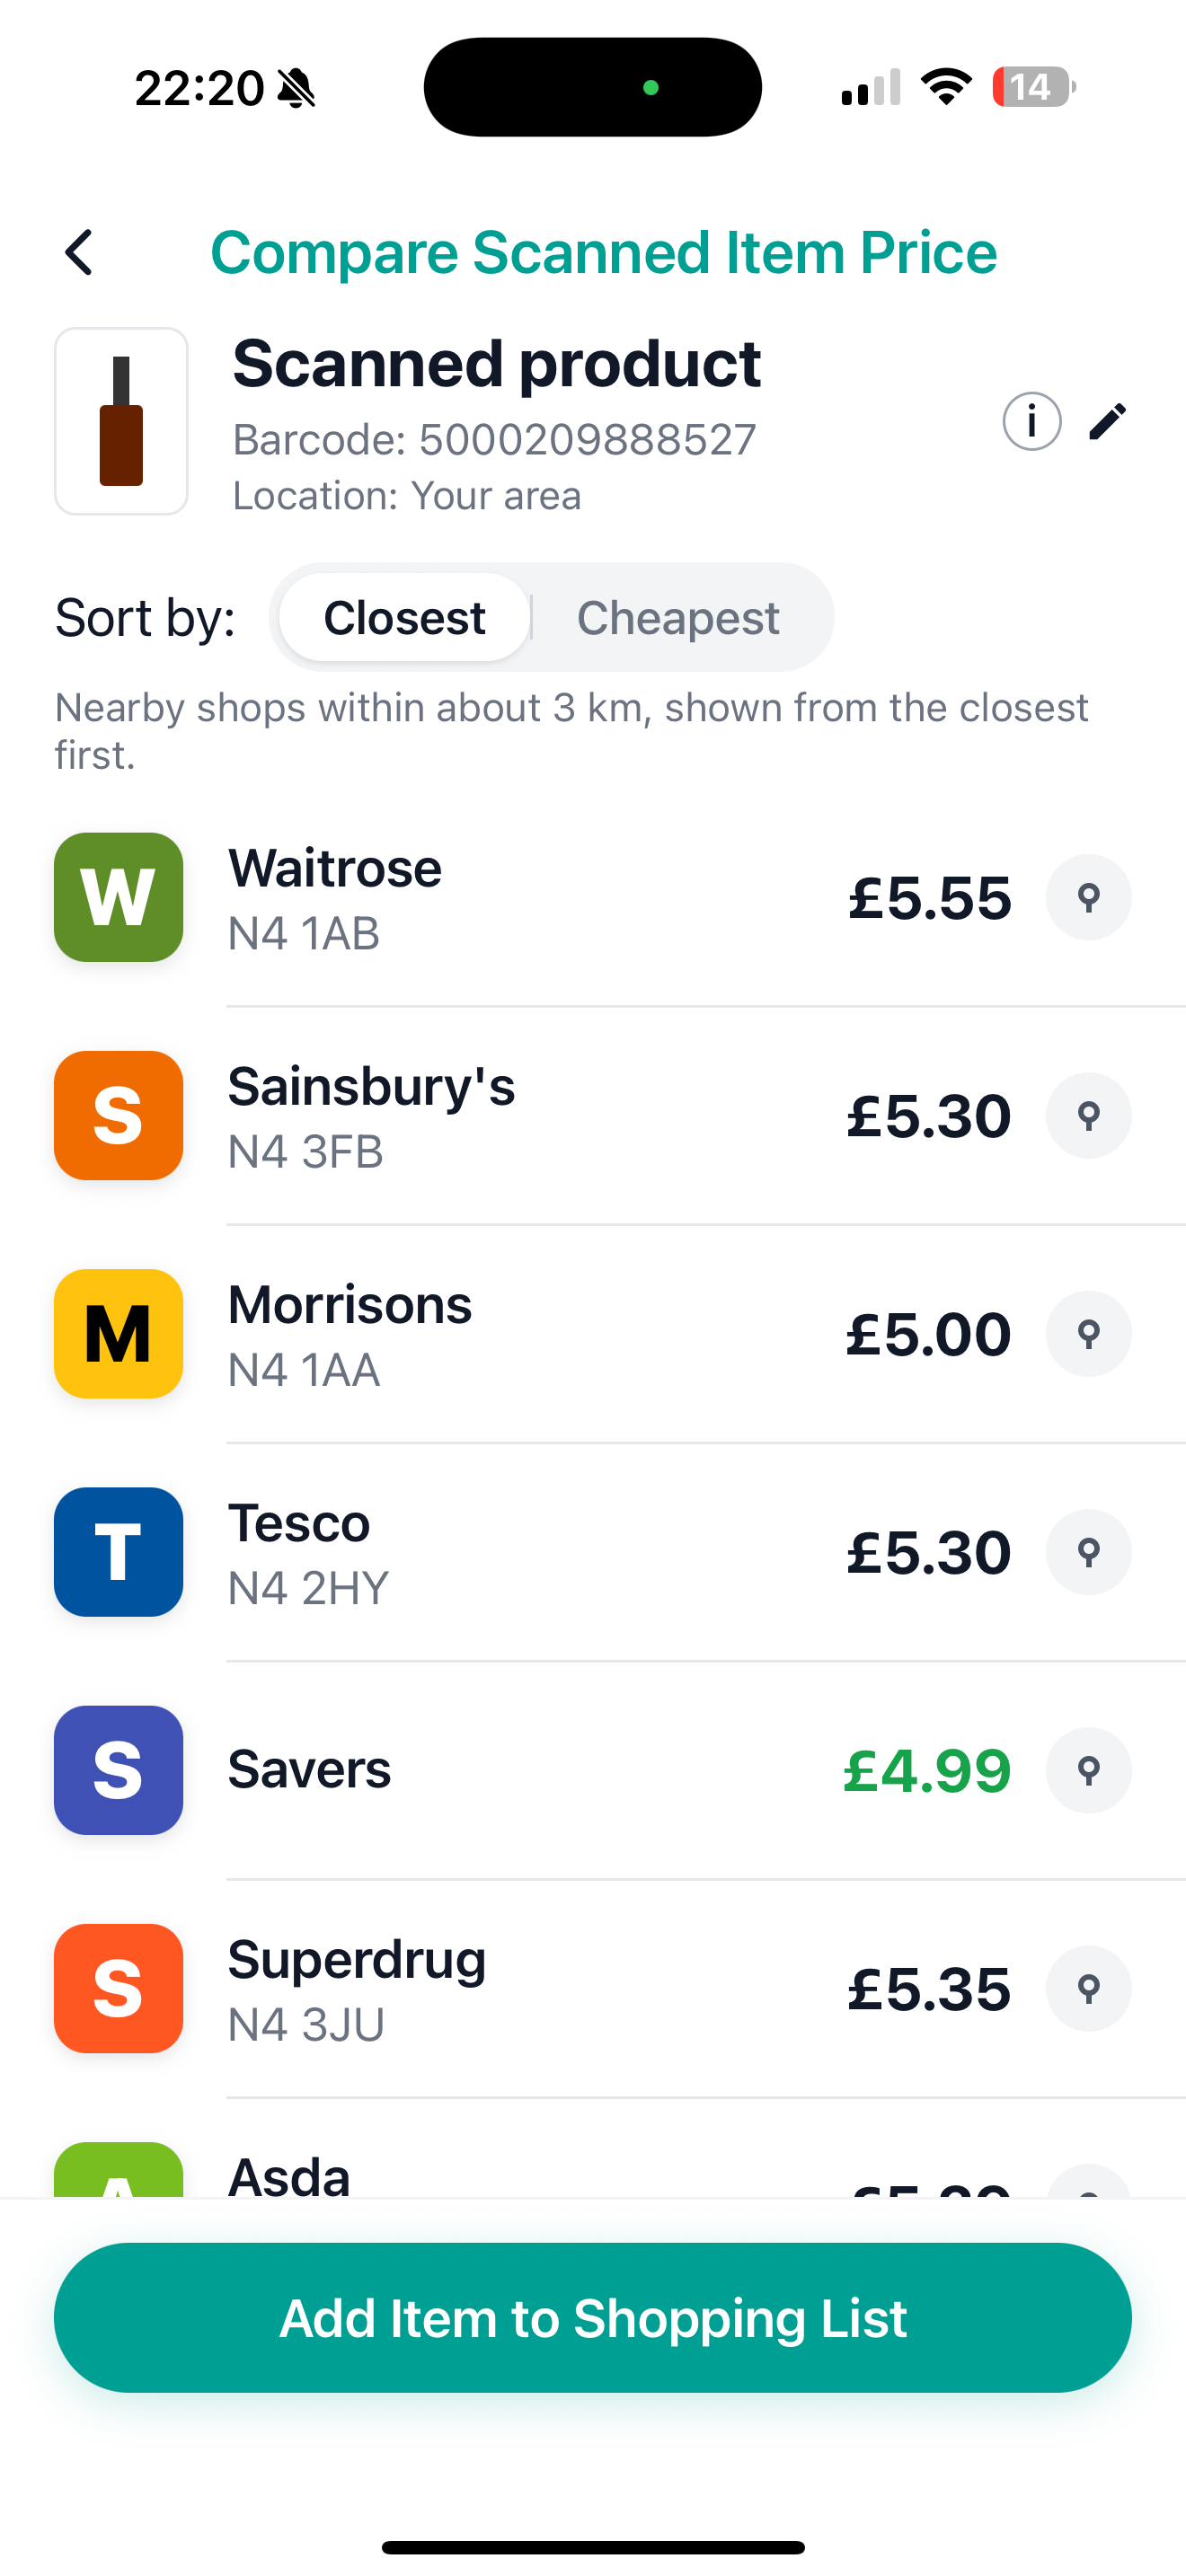Open map pin for Superdrug location
This screenshot has height=2576, width=1186.
coord(1088,1989)
